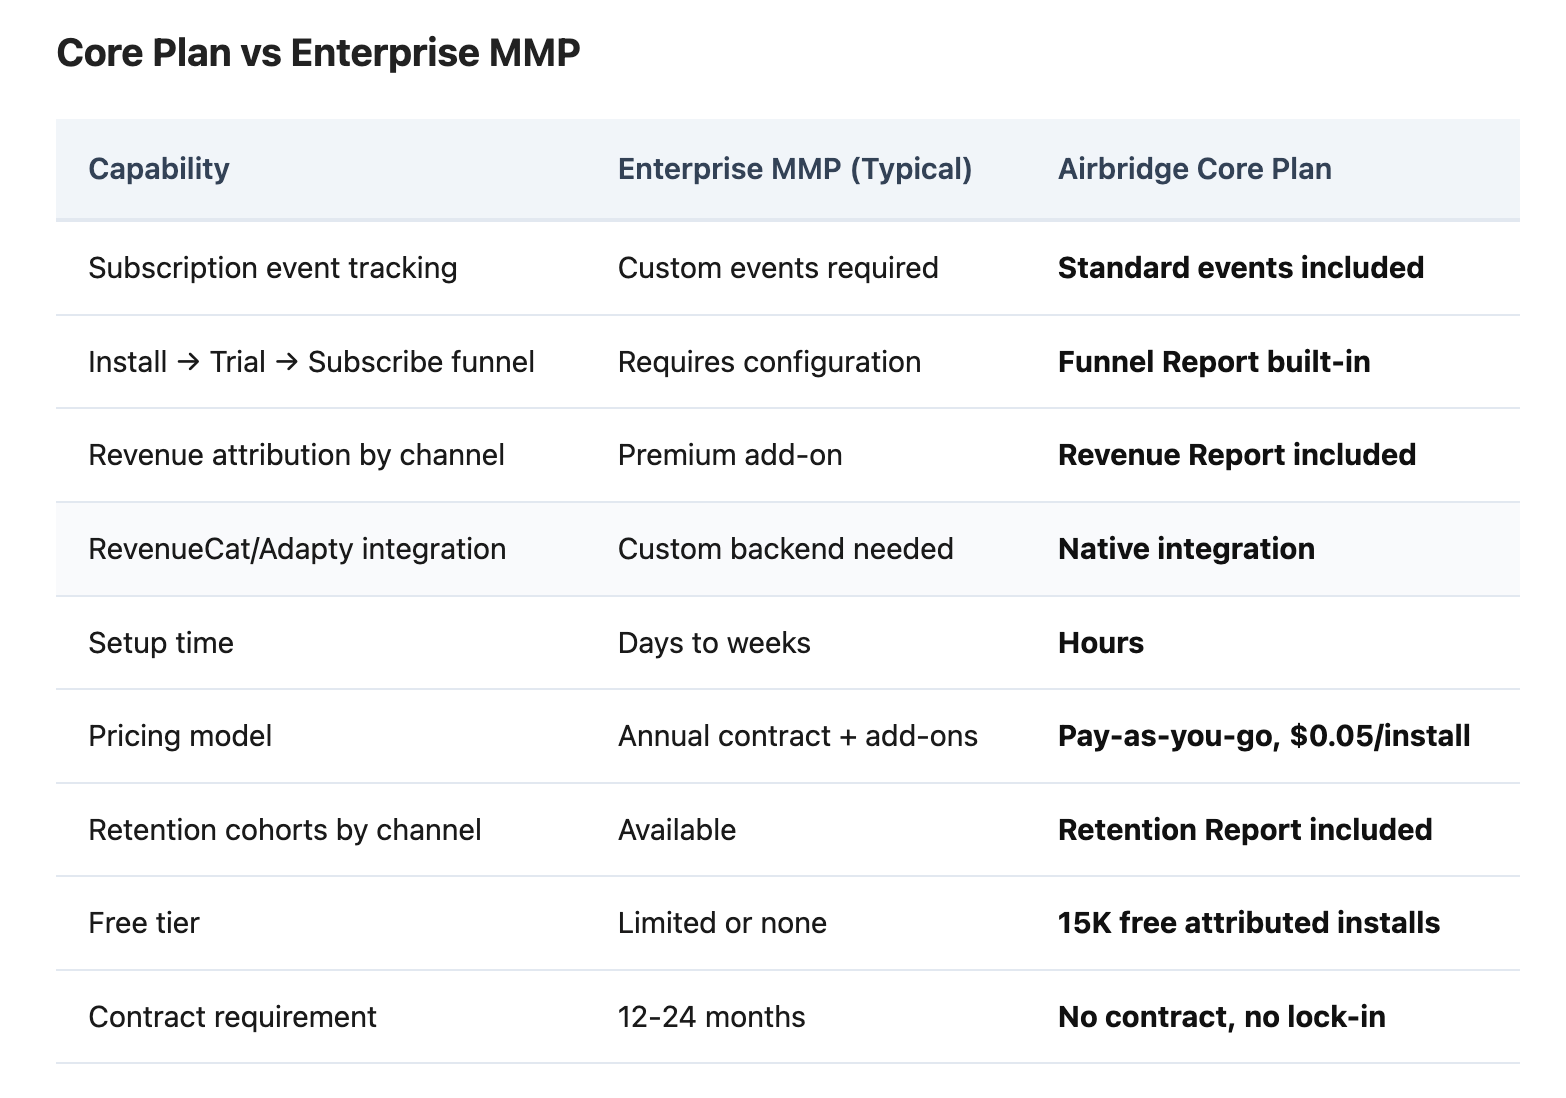This screenshot has height=1098, width=1566.
Task: Click the "No contract, no lock-in" text
Action: [1221, 1017]
